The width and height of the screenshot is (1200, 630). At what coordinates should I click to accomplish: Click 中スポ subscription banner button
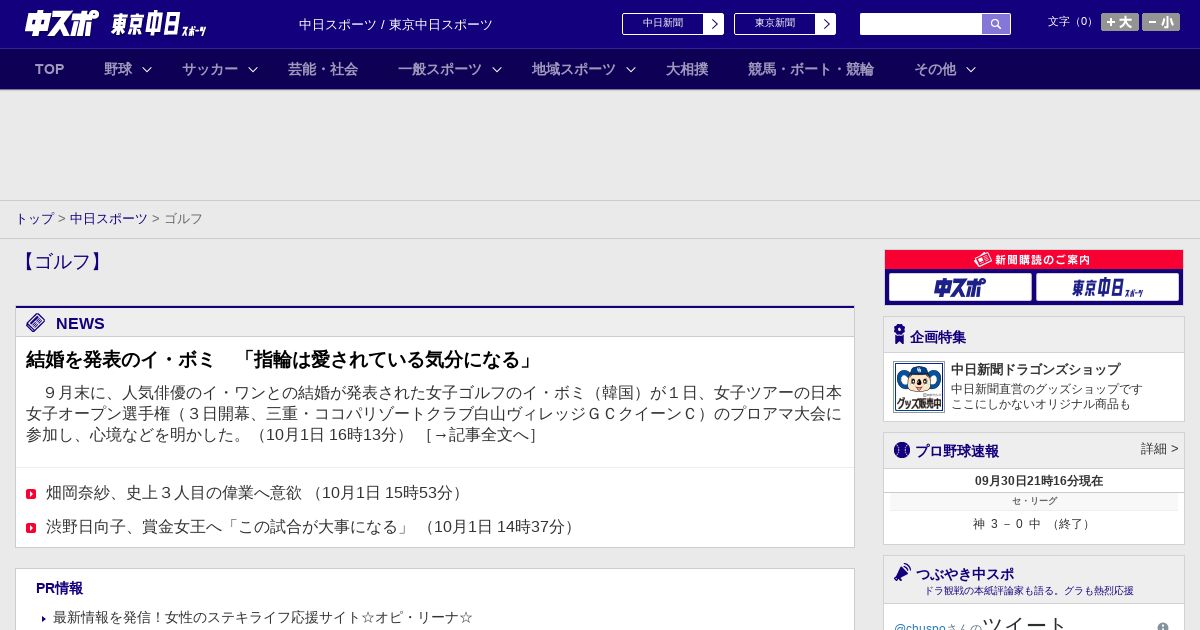click(960, 288)
